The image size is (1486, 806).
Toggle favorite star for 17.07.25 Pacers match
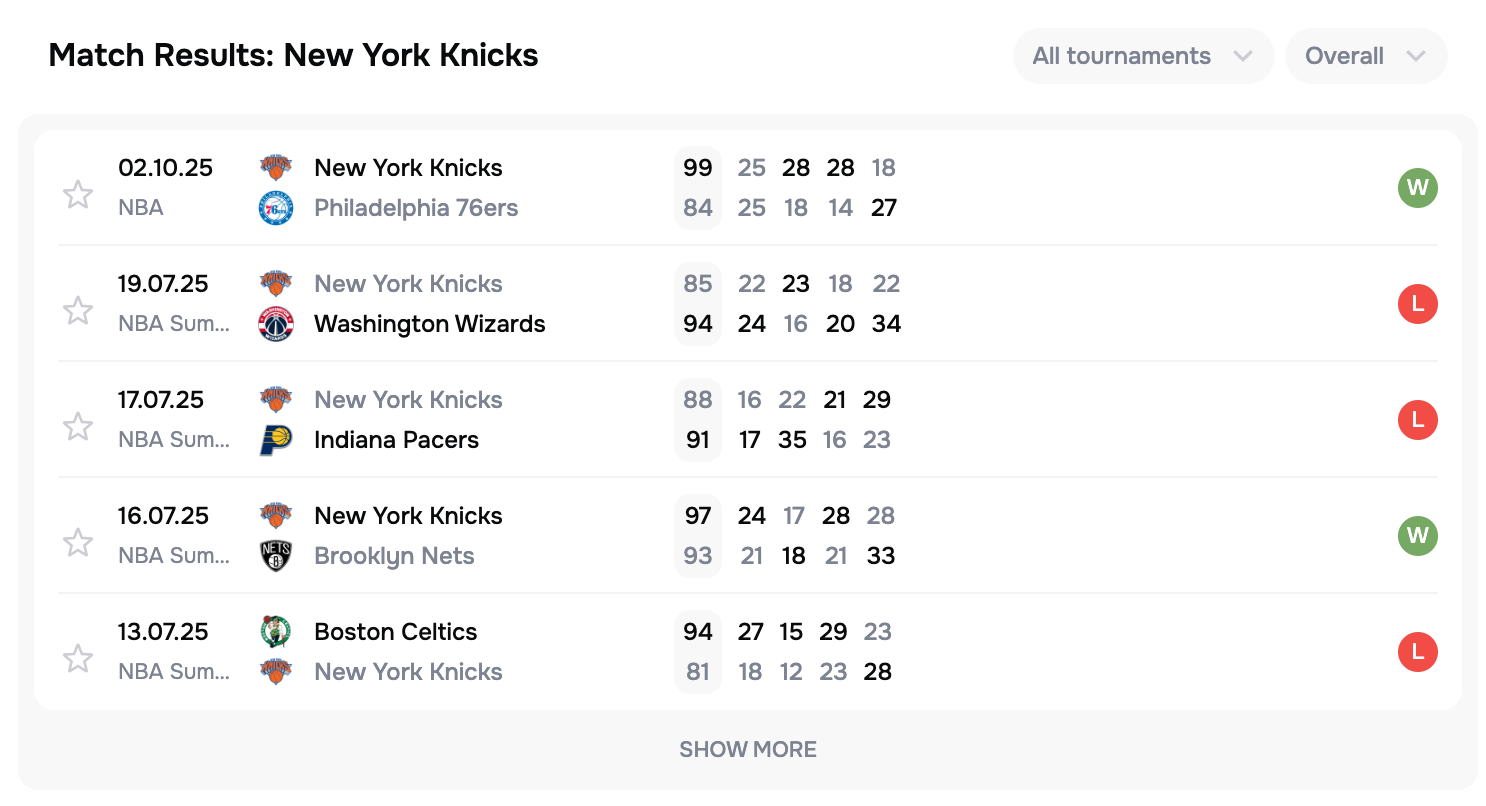point(78,426)
